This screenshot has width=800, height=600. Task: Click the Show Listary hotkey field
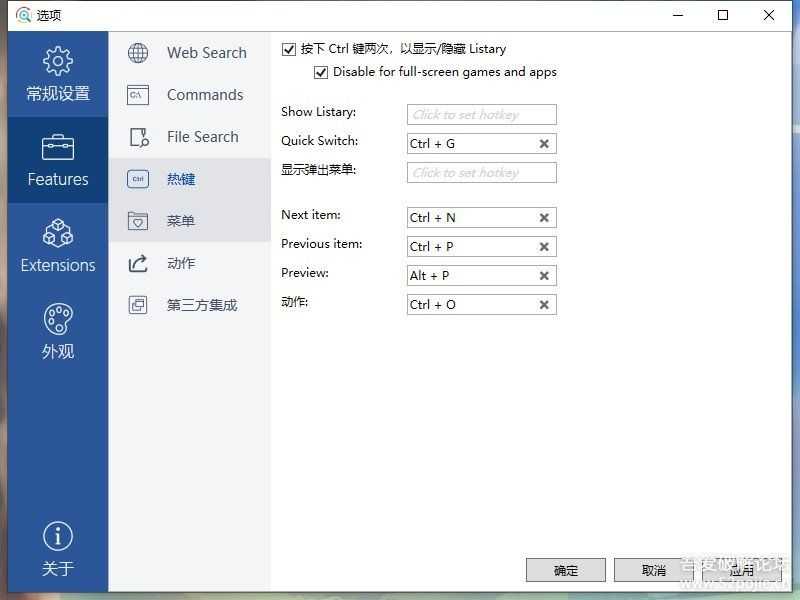coord(481,115)
